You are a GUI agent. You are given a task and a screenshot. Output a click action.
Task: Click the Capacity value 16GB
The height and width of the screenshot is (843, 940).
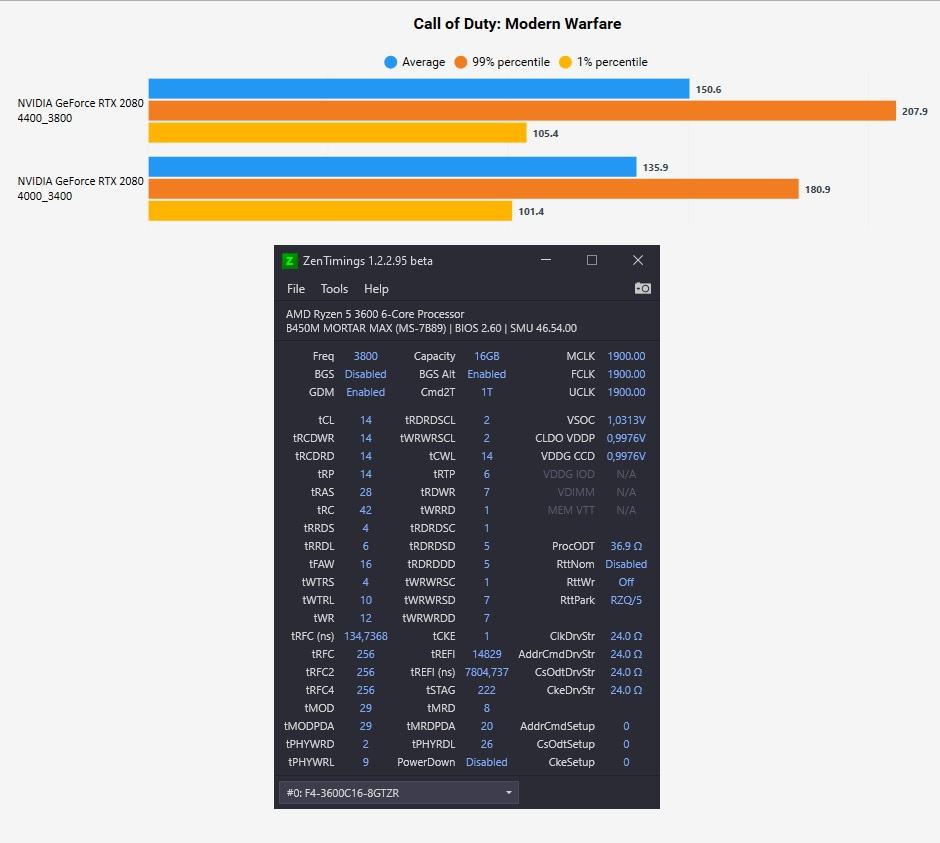[487, 356]
